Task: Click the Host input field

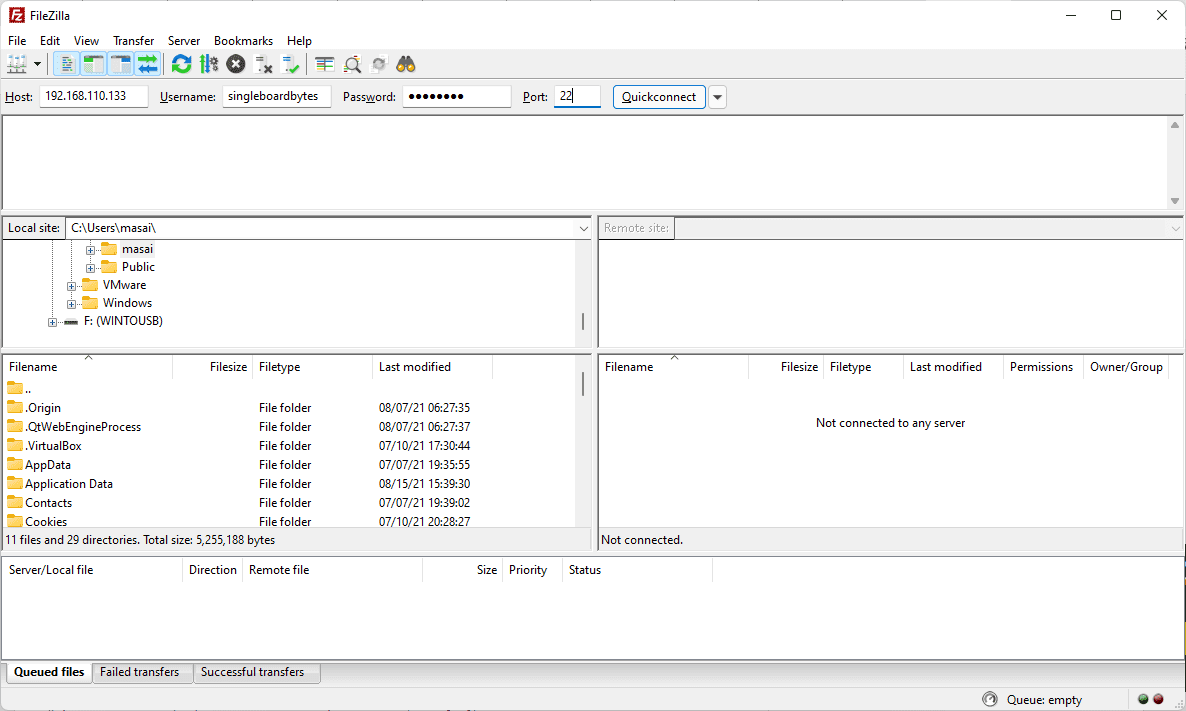Action: click(x=94, y=96)
